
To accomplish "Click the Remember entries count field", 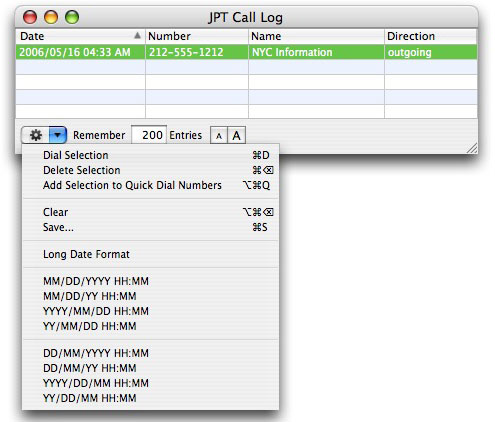I will coord(149,135).
